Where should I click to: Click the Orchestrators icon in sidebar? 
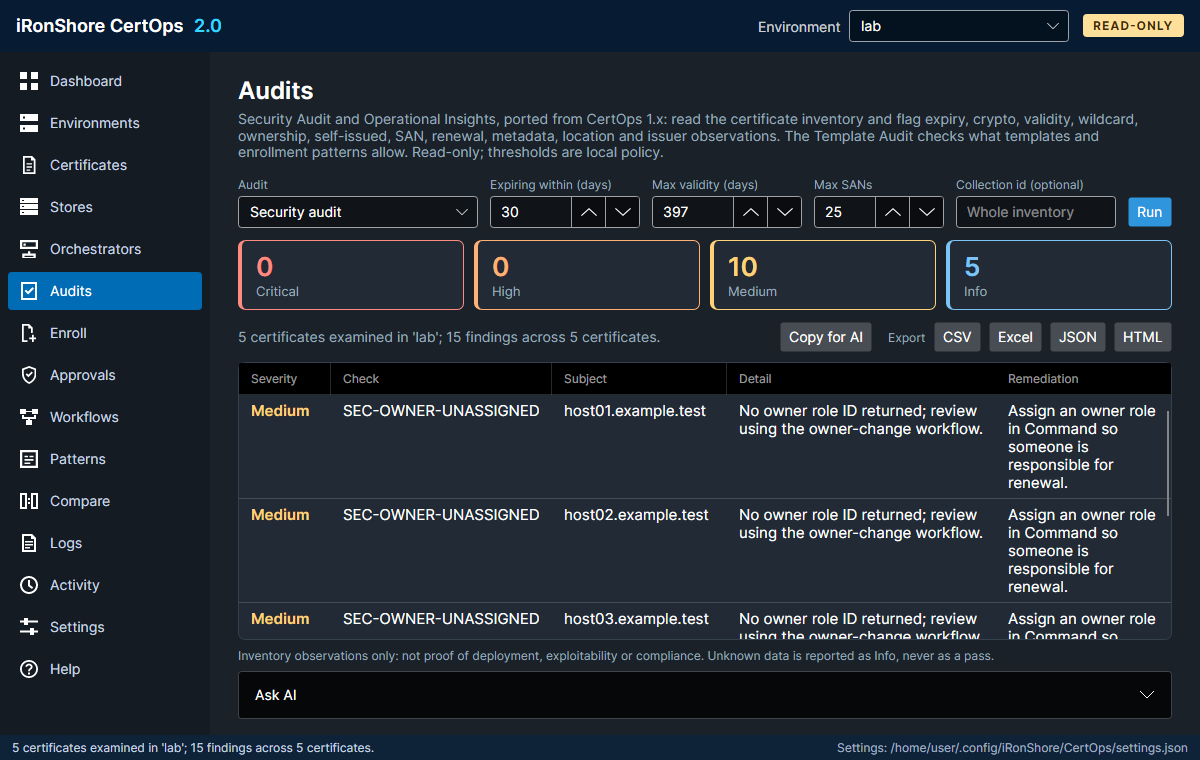[x=29, y=249]
